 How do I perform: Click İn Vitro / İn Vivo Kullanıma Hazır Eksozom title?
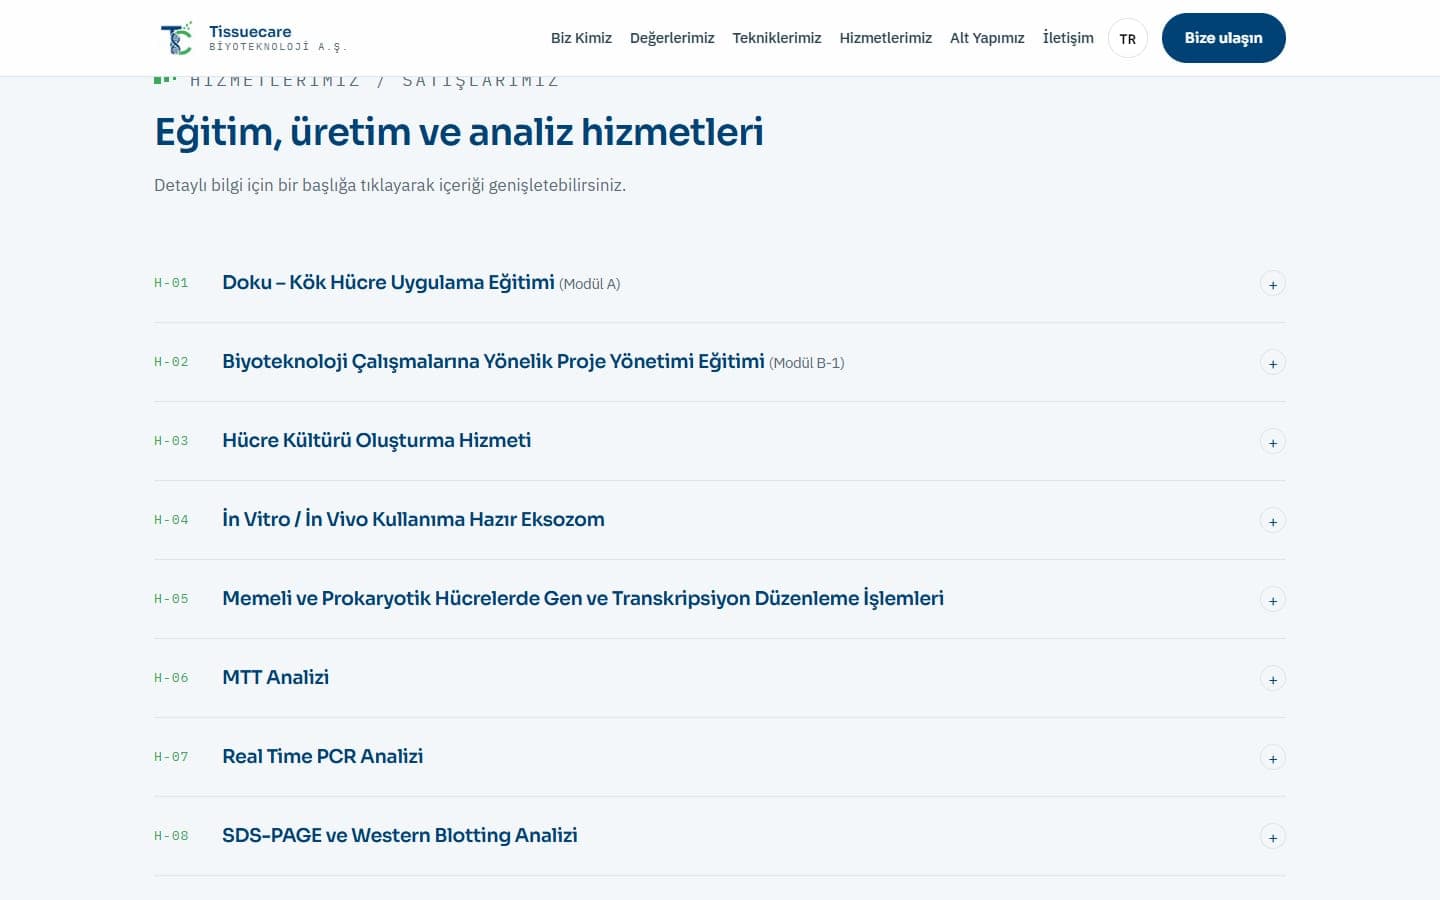(413, 519)
